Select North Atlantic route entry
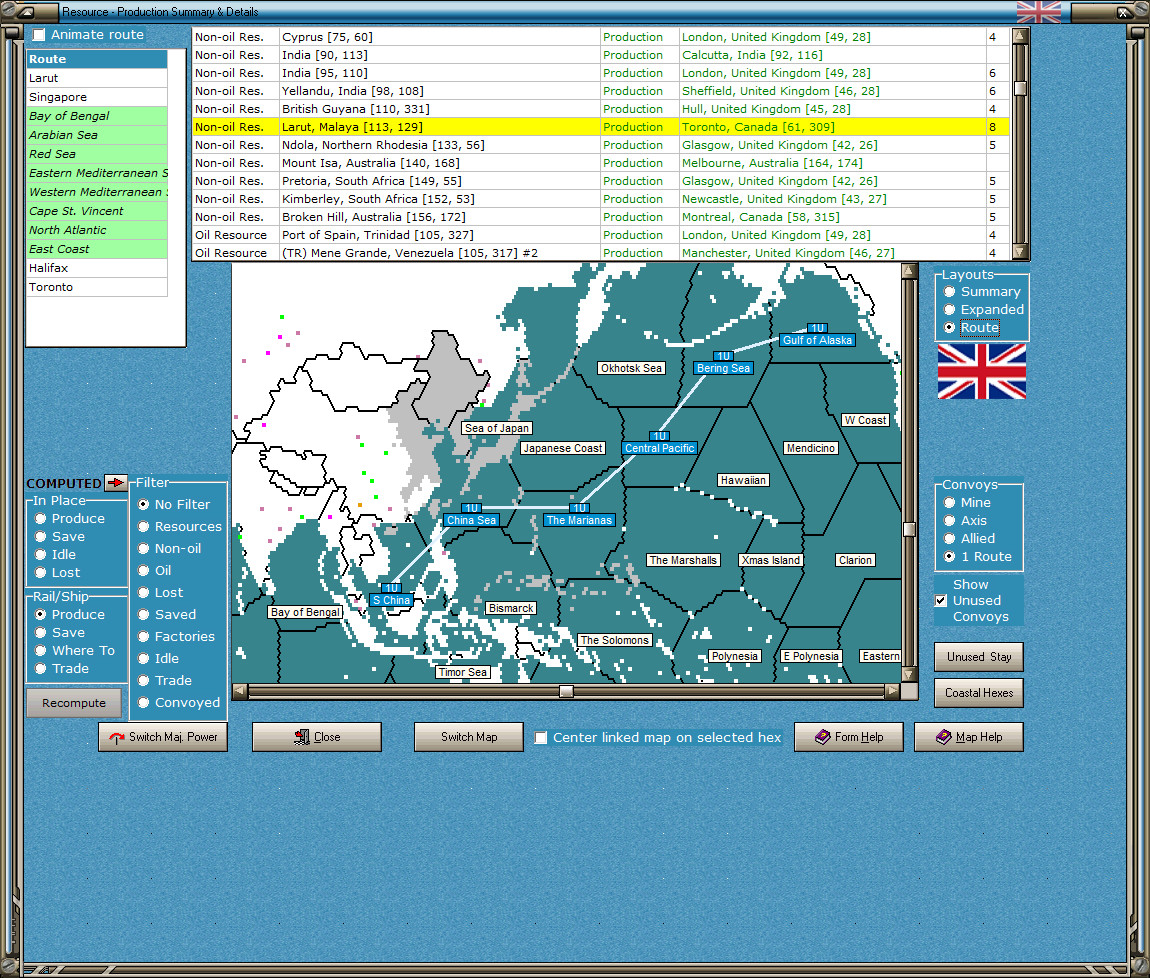 tap(97, 230)
